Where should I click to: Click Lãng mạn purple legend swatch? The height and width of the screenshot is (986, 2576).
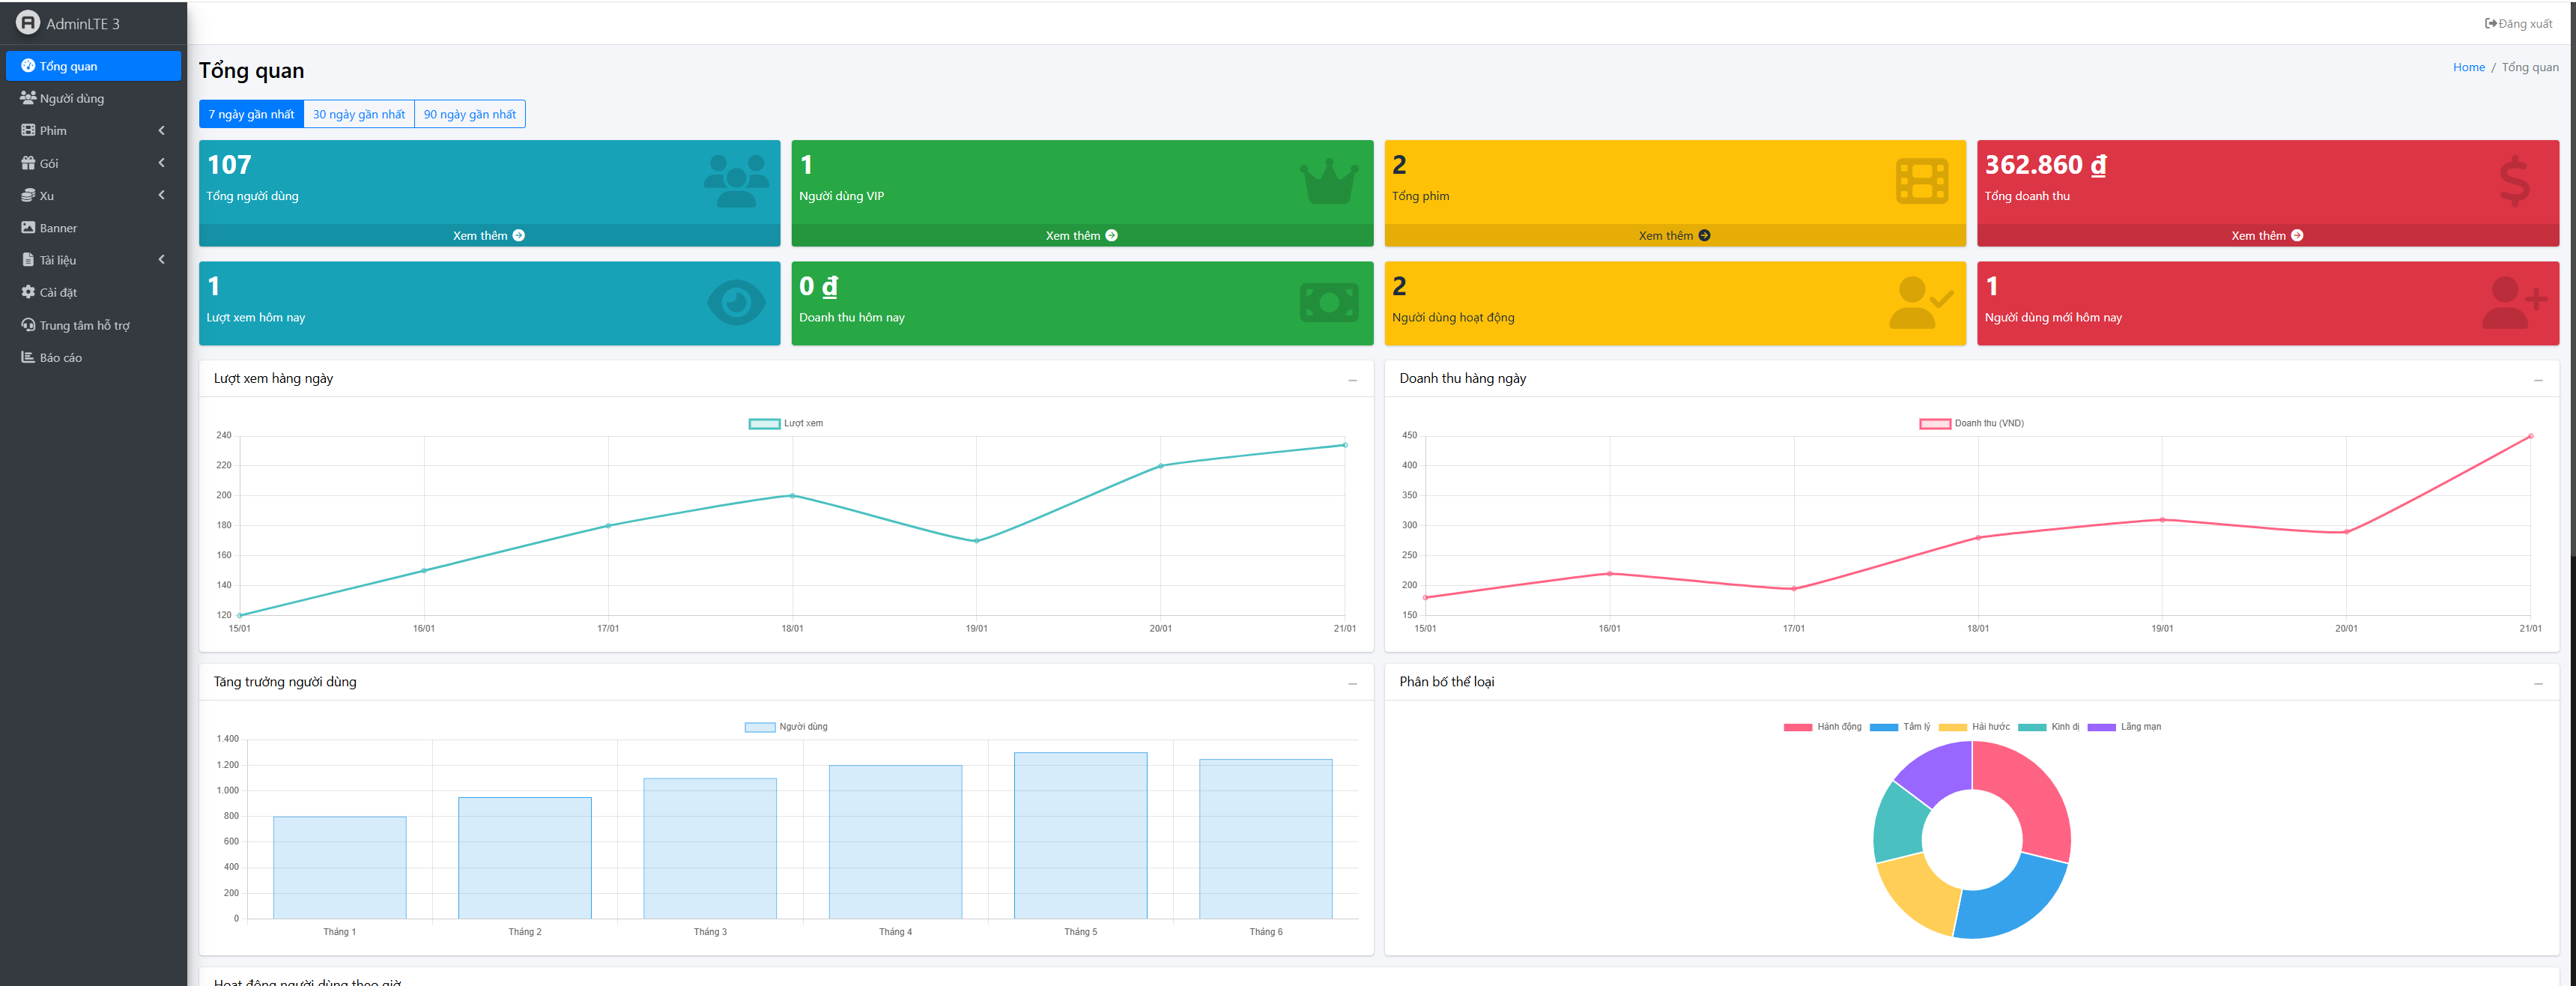(x=2101, y=727)
